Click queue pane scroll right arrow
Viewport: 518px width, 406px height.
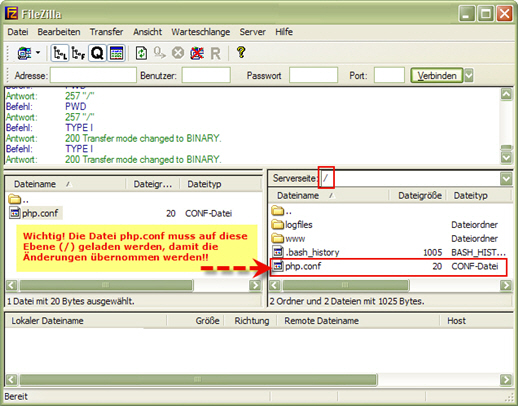506,380
